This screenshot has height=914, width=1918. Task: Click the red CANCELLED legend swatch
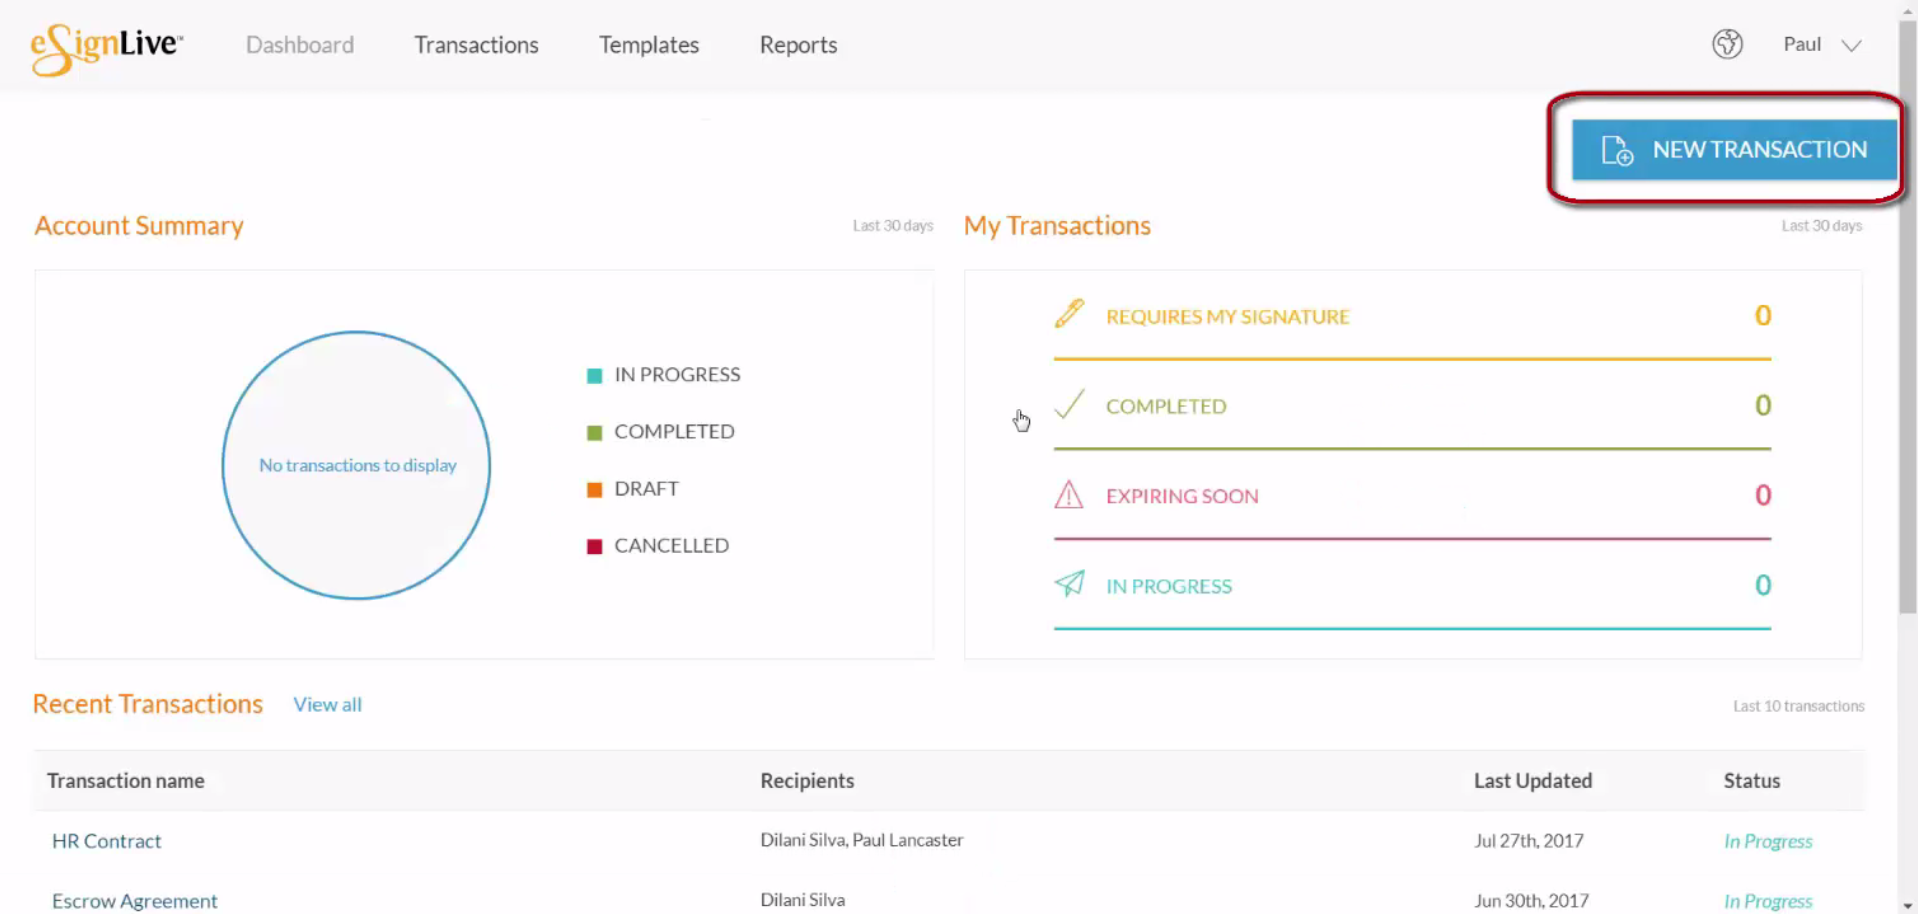[x=594, y=547]
